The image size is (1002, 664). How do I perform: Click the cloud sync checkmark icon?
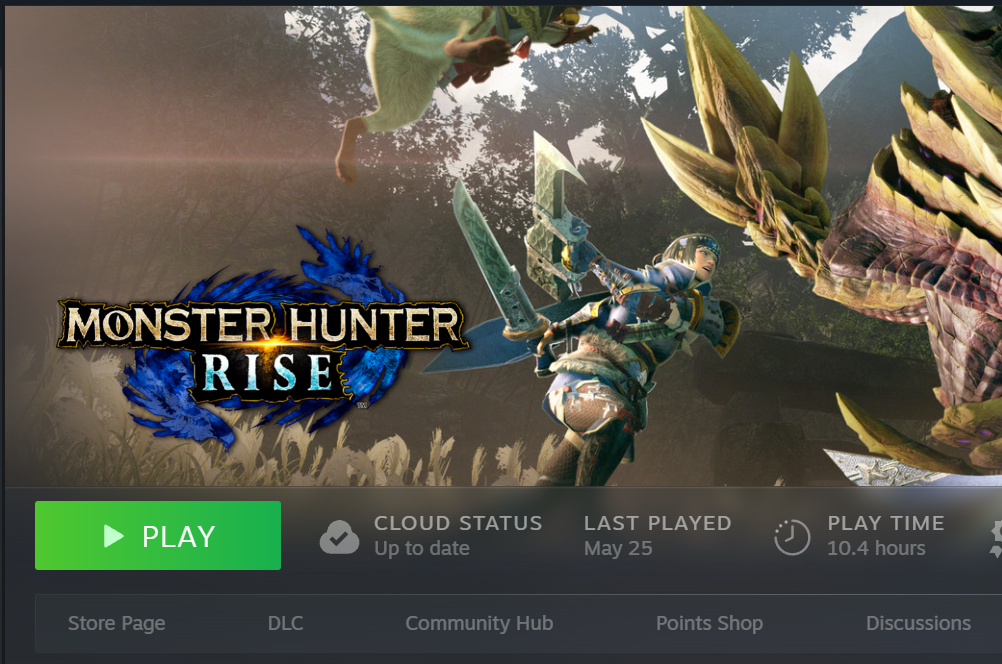339,537
